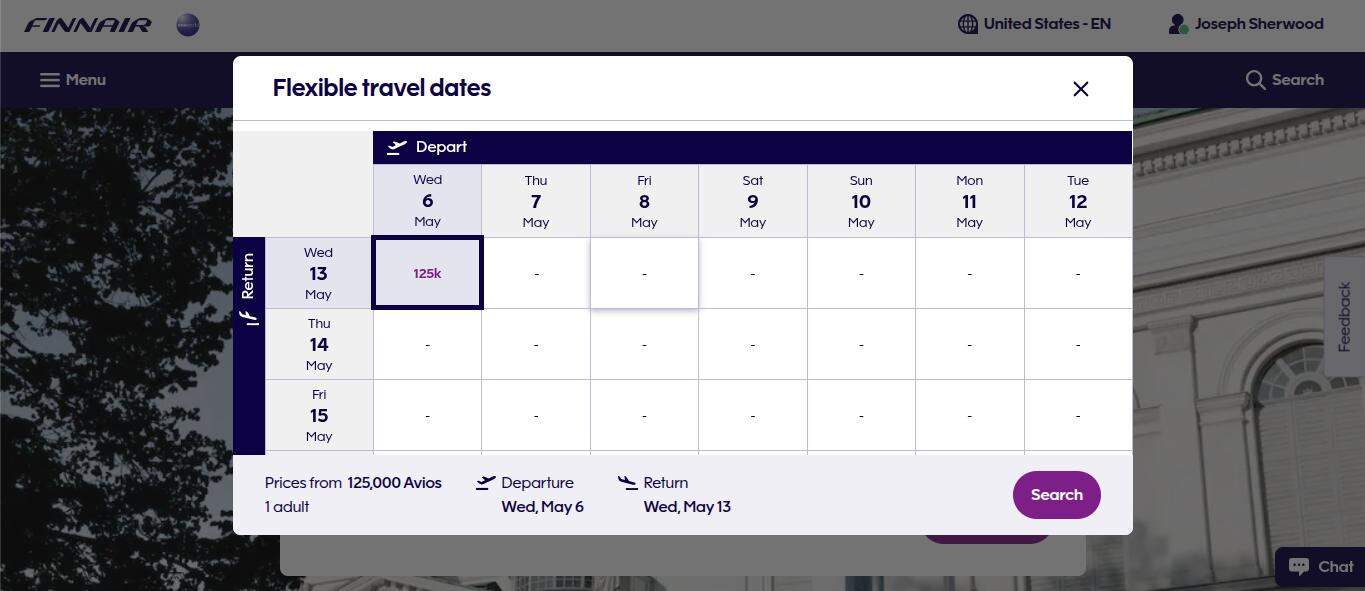Screen dimensions: 1365x591
Task: Open the Chat panel
Action: coord(1320,566)
